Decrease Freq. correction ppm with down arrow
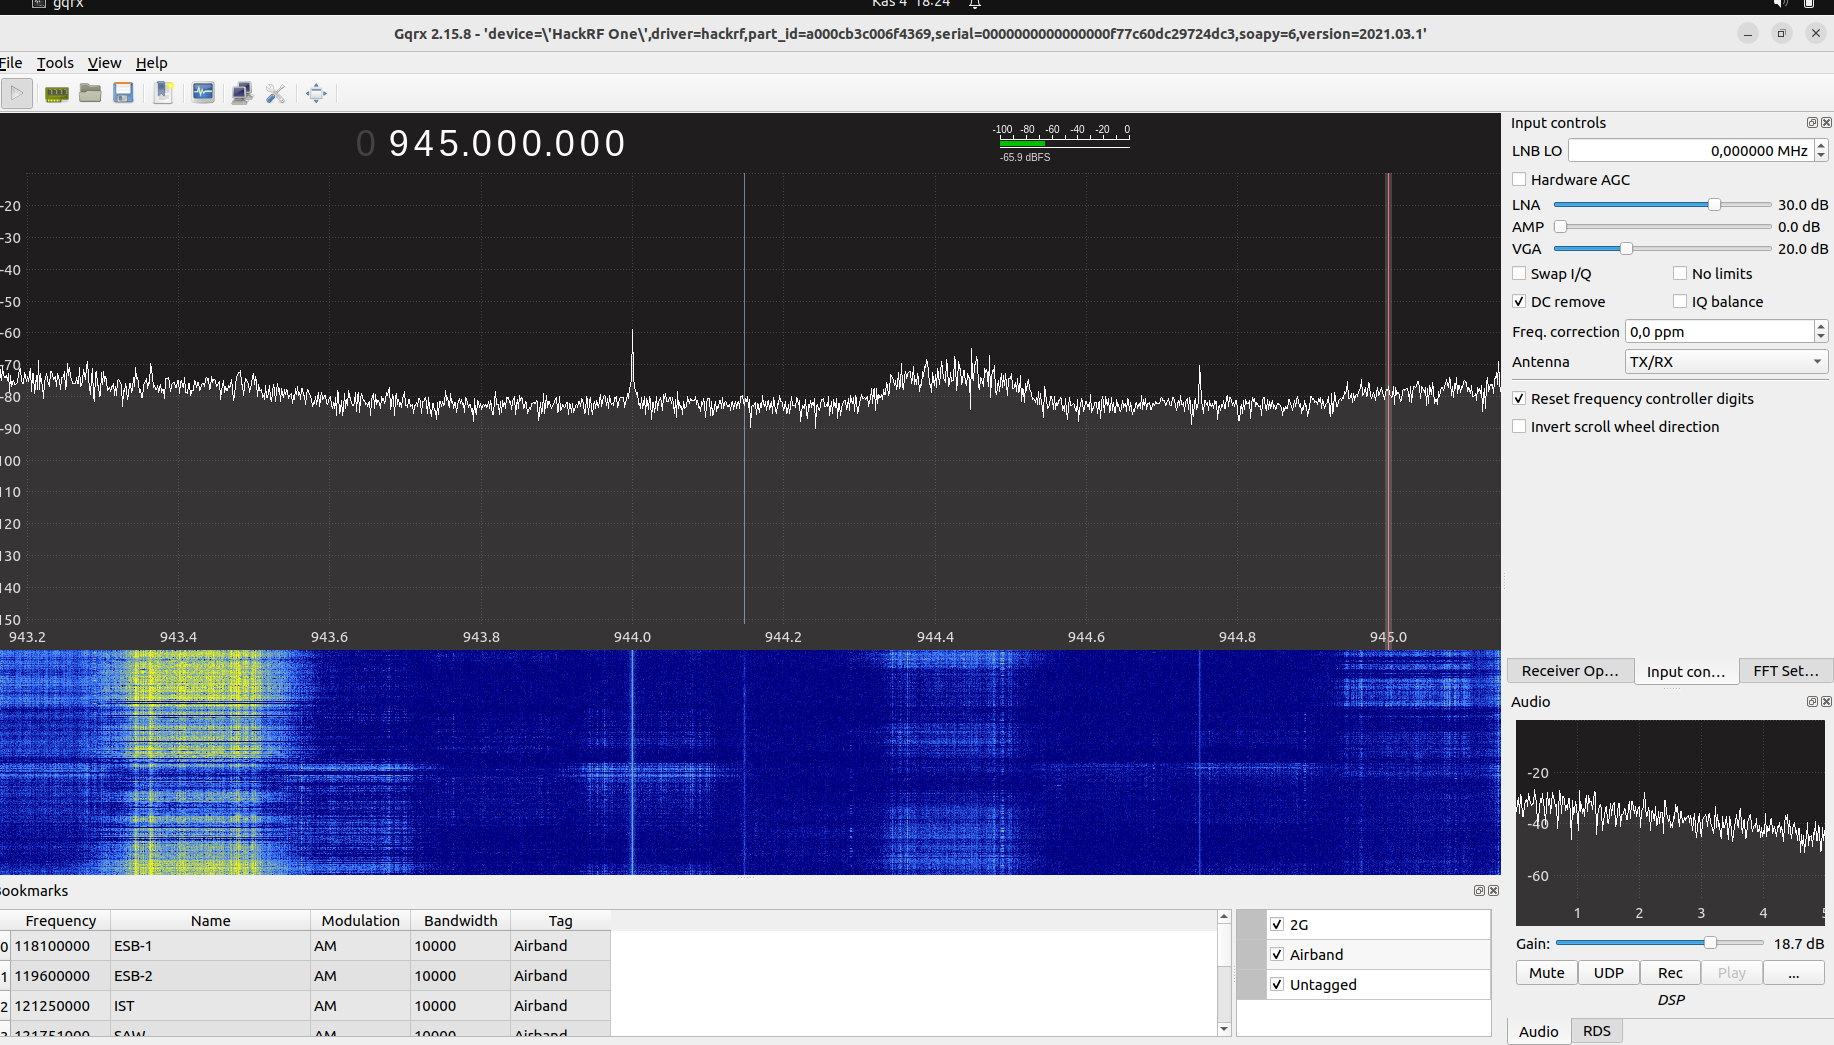 click(x=1821, y=337)
